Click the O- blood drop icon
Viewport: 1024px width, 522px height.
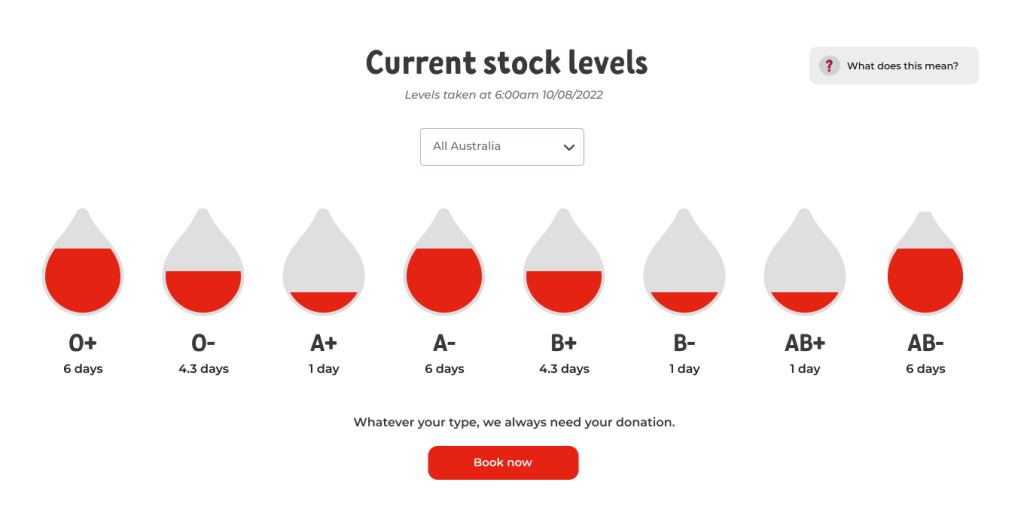pyautogui.click(x=203, y=265)
